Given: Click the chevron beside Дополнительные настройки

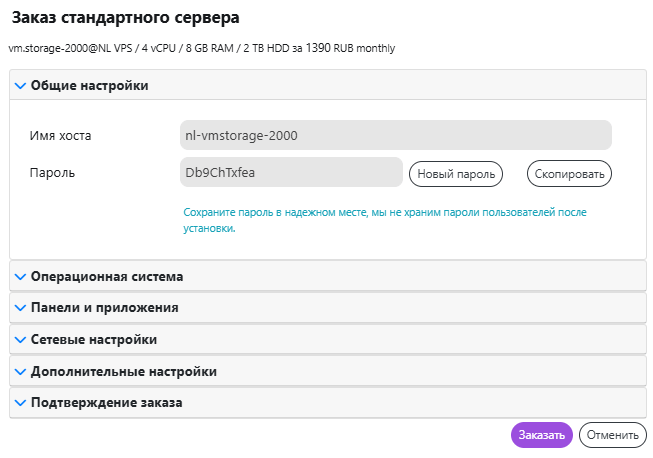Looking at the screenshot, I should click(x=20, y=371).
